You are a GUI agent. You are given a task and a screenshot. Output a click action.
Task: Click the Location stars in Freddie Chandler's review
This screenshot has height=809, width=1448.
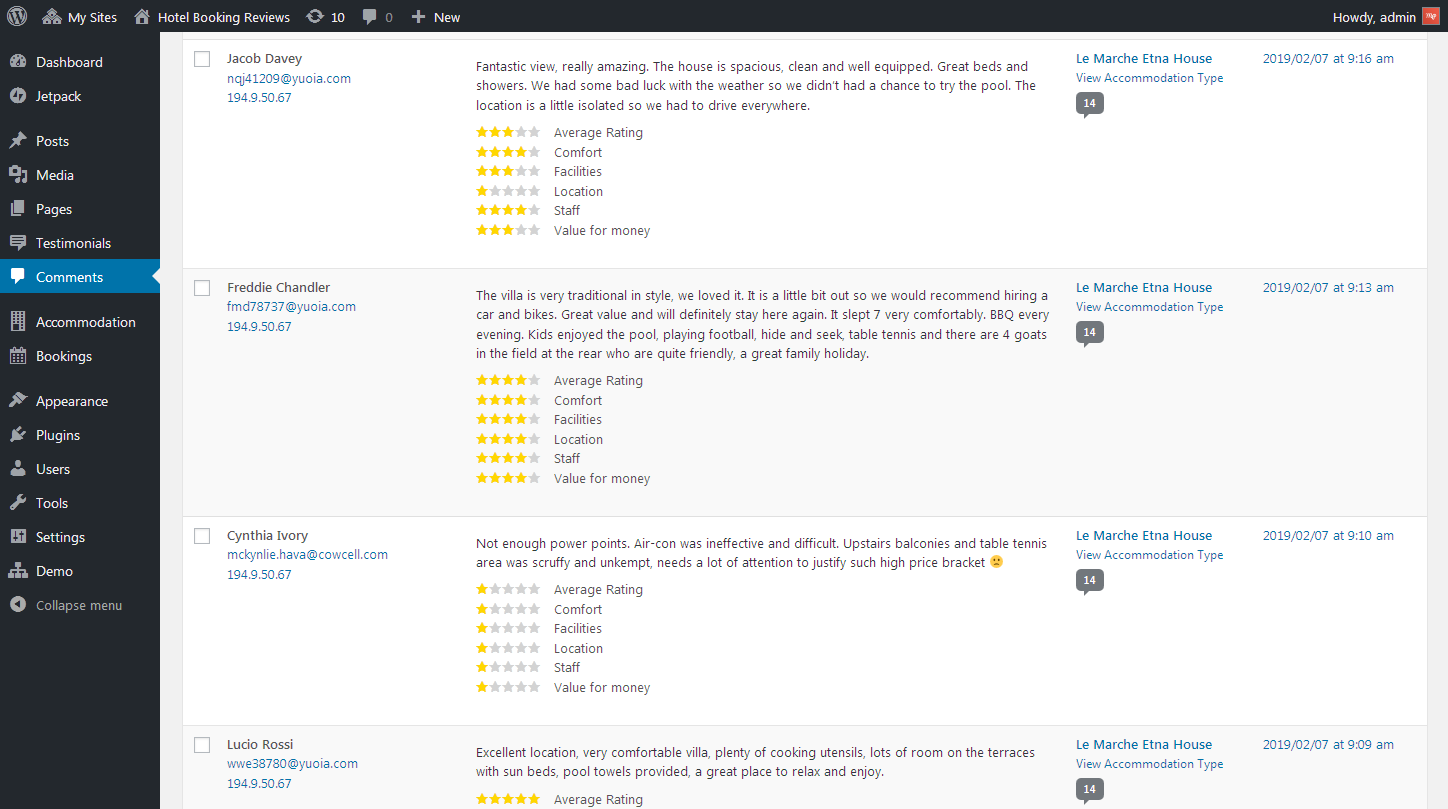[x=508, y=439]
